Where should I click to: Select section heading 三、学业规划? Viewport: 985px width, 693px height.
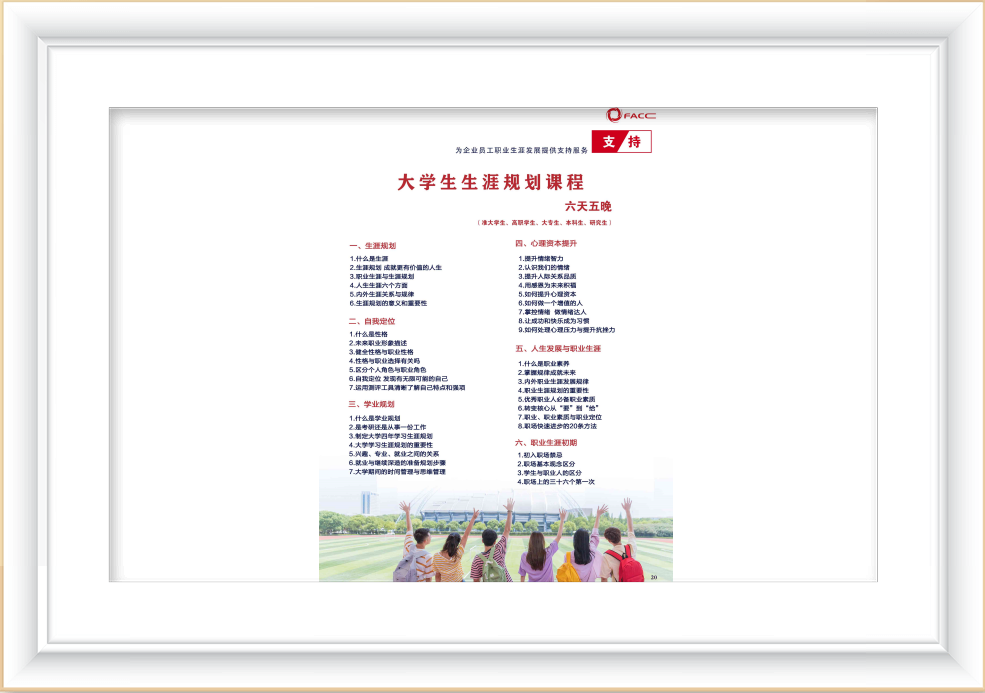point(372,404)
